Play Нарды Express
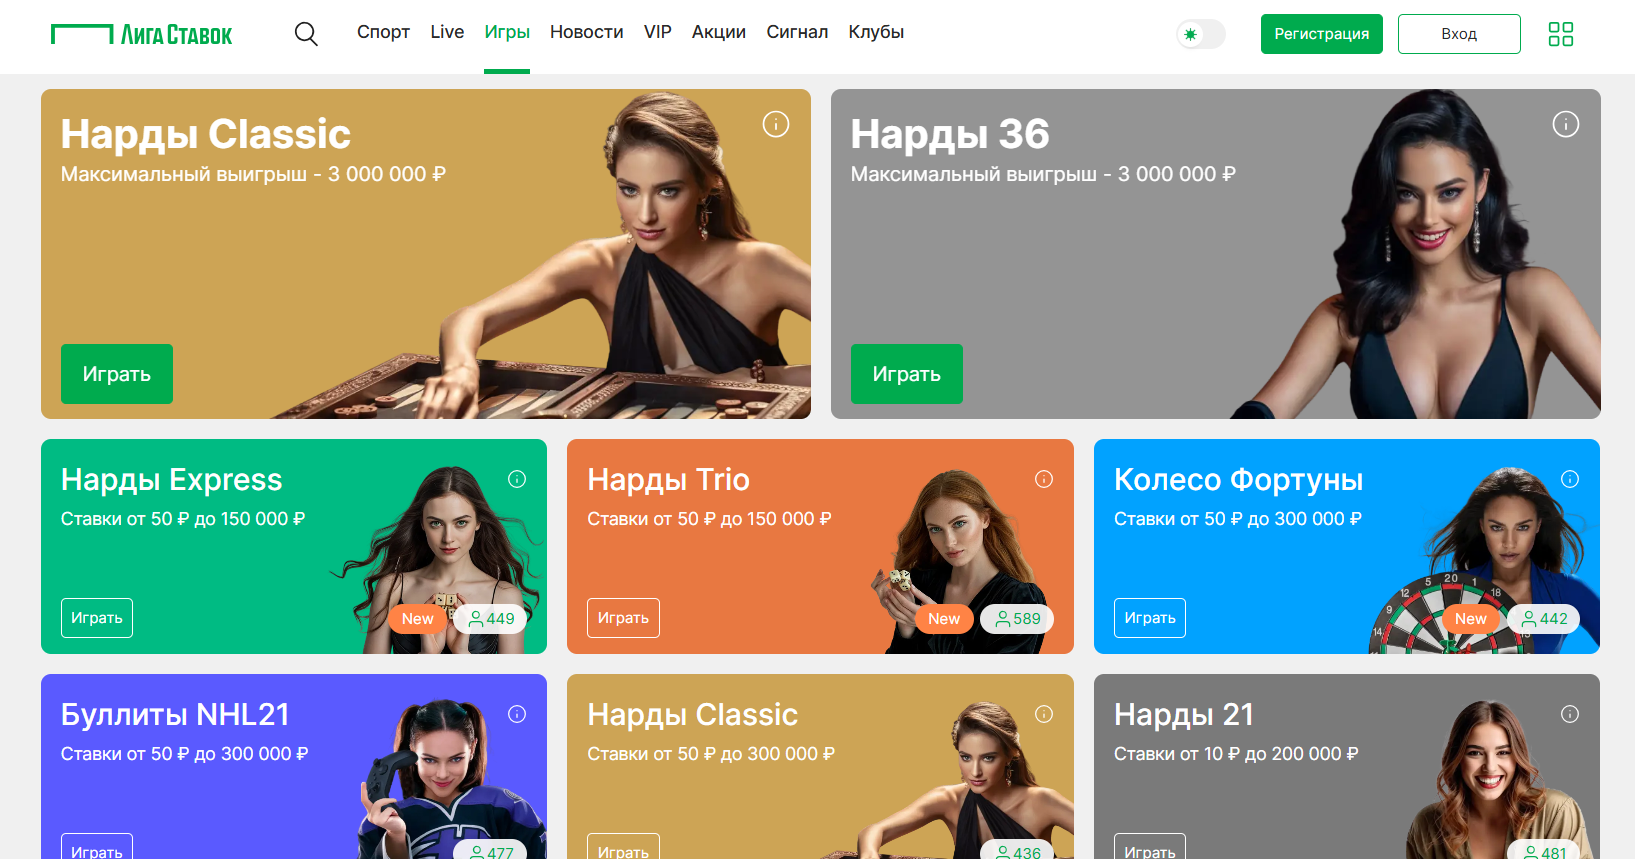Viewport: 1635px width, 859px height. 97,618
